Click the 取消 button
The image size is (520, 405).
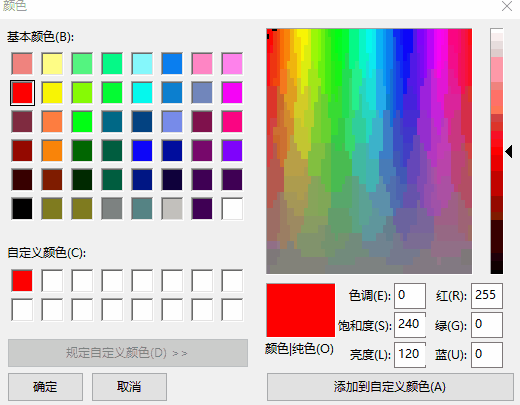pos(129,387)
